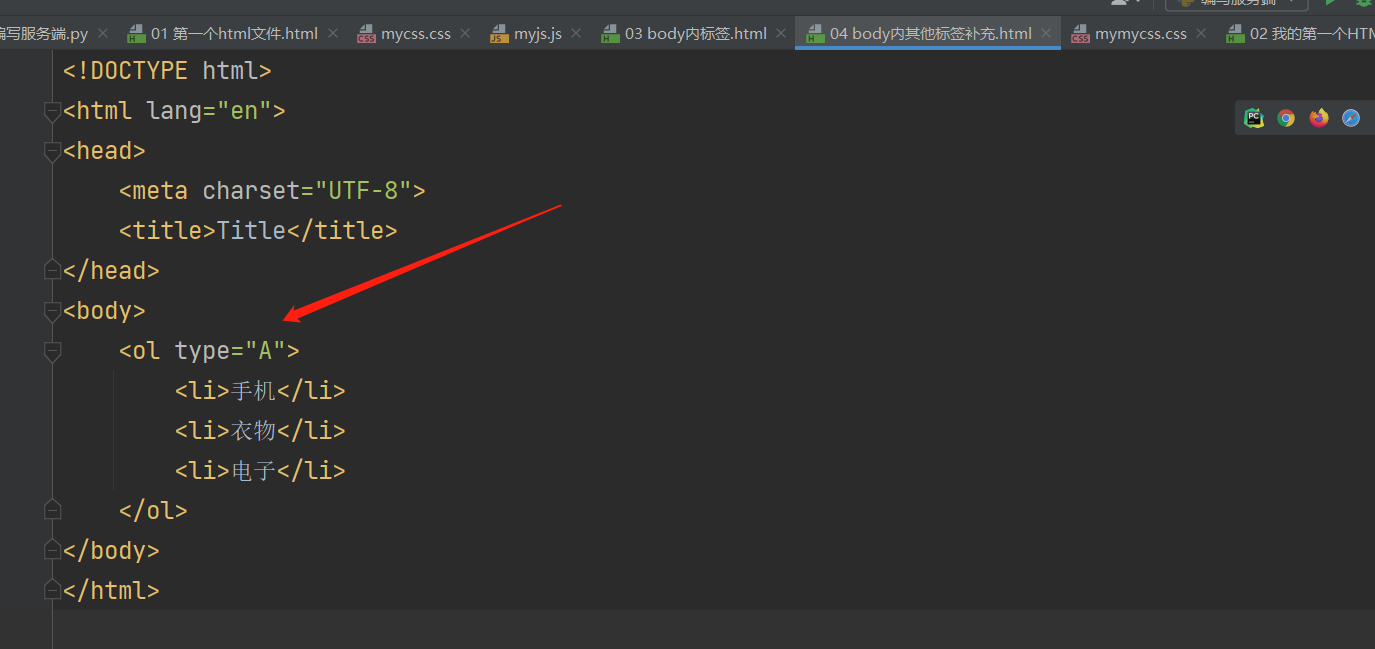Close the mymycss.css tab

[x=1202, y=34]
